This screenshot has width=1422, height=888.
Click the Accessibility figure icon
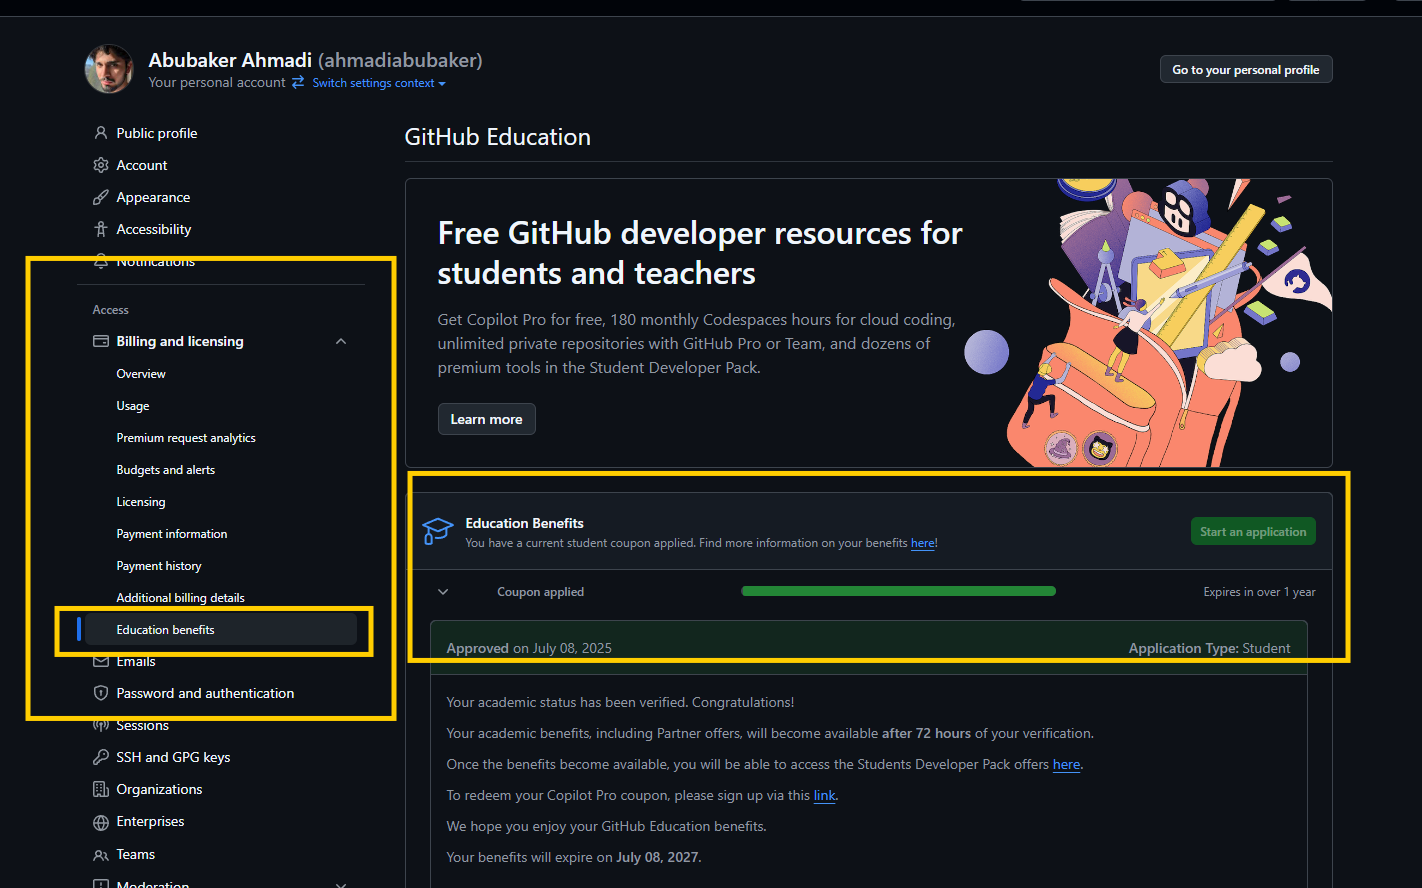click(x=100, y=229)
